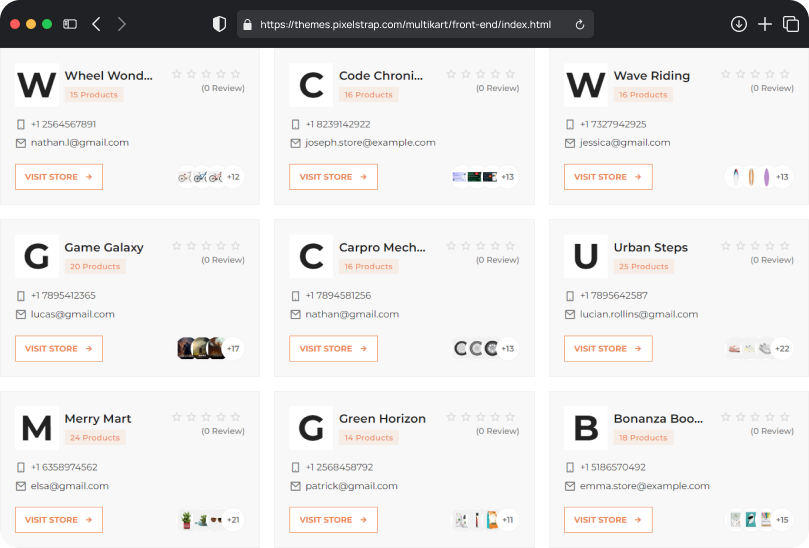Go back using the browser back arrow
Screen dimensions: 809x548
pyautogui.click(x=96, y=24)
